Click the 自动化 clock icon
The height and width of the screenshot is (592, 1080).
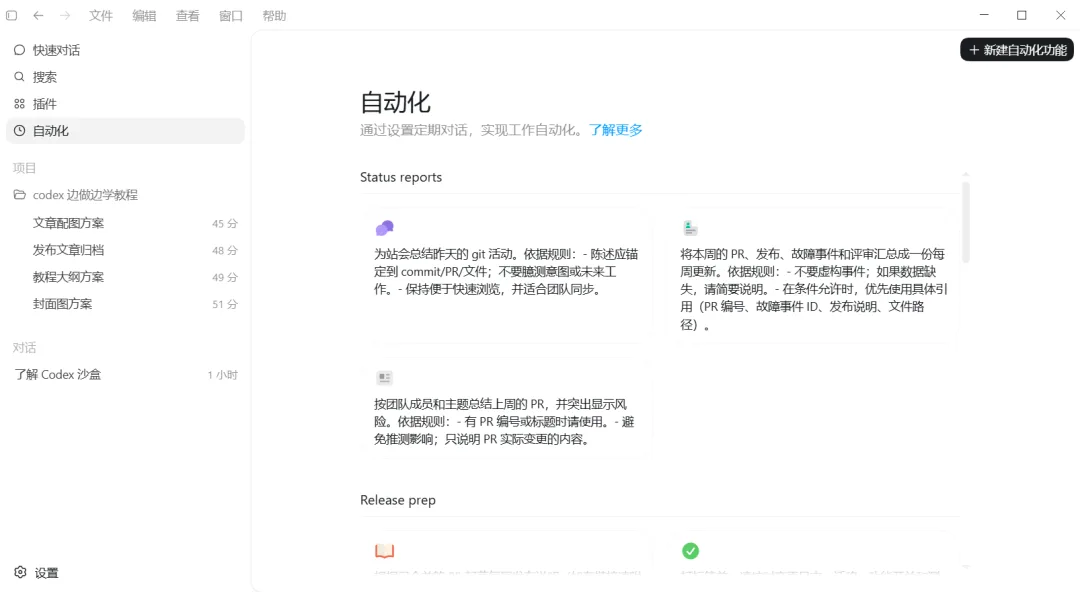[x=19, y=130]
